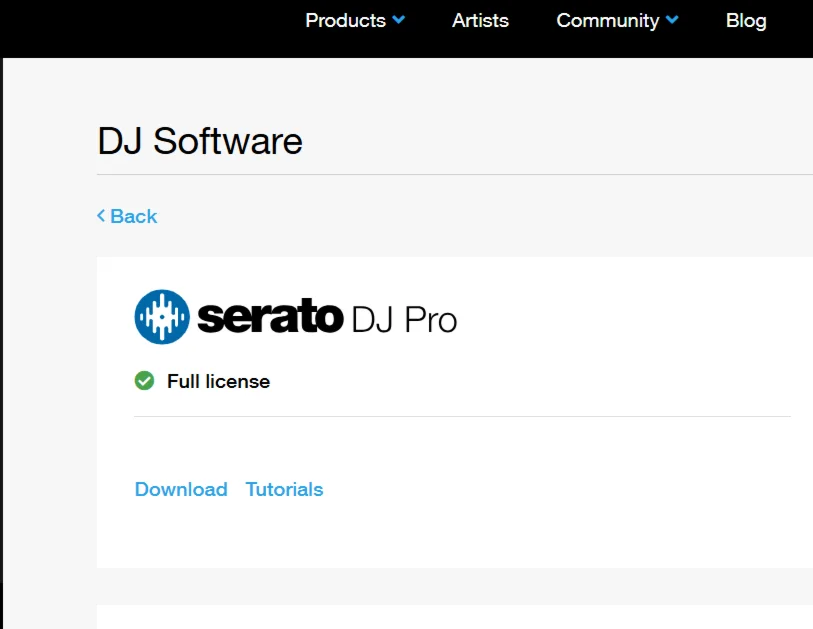Screen dimensions: 813x629
Task: Click the Download link
Action: pos(181,489)
